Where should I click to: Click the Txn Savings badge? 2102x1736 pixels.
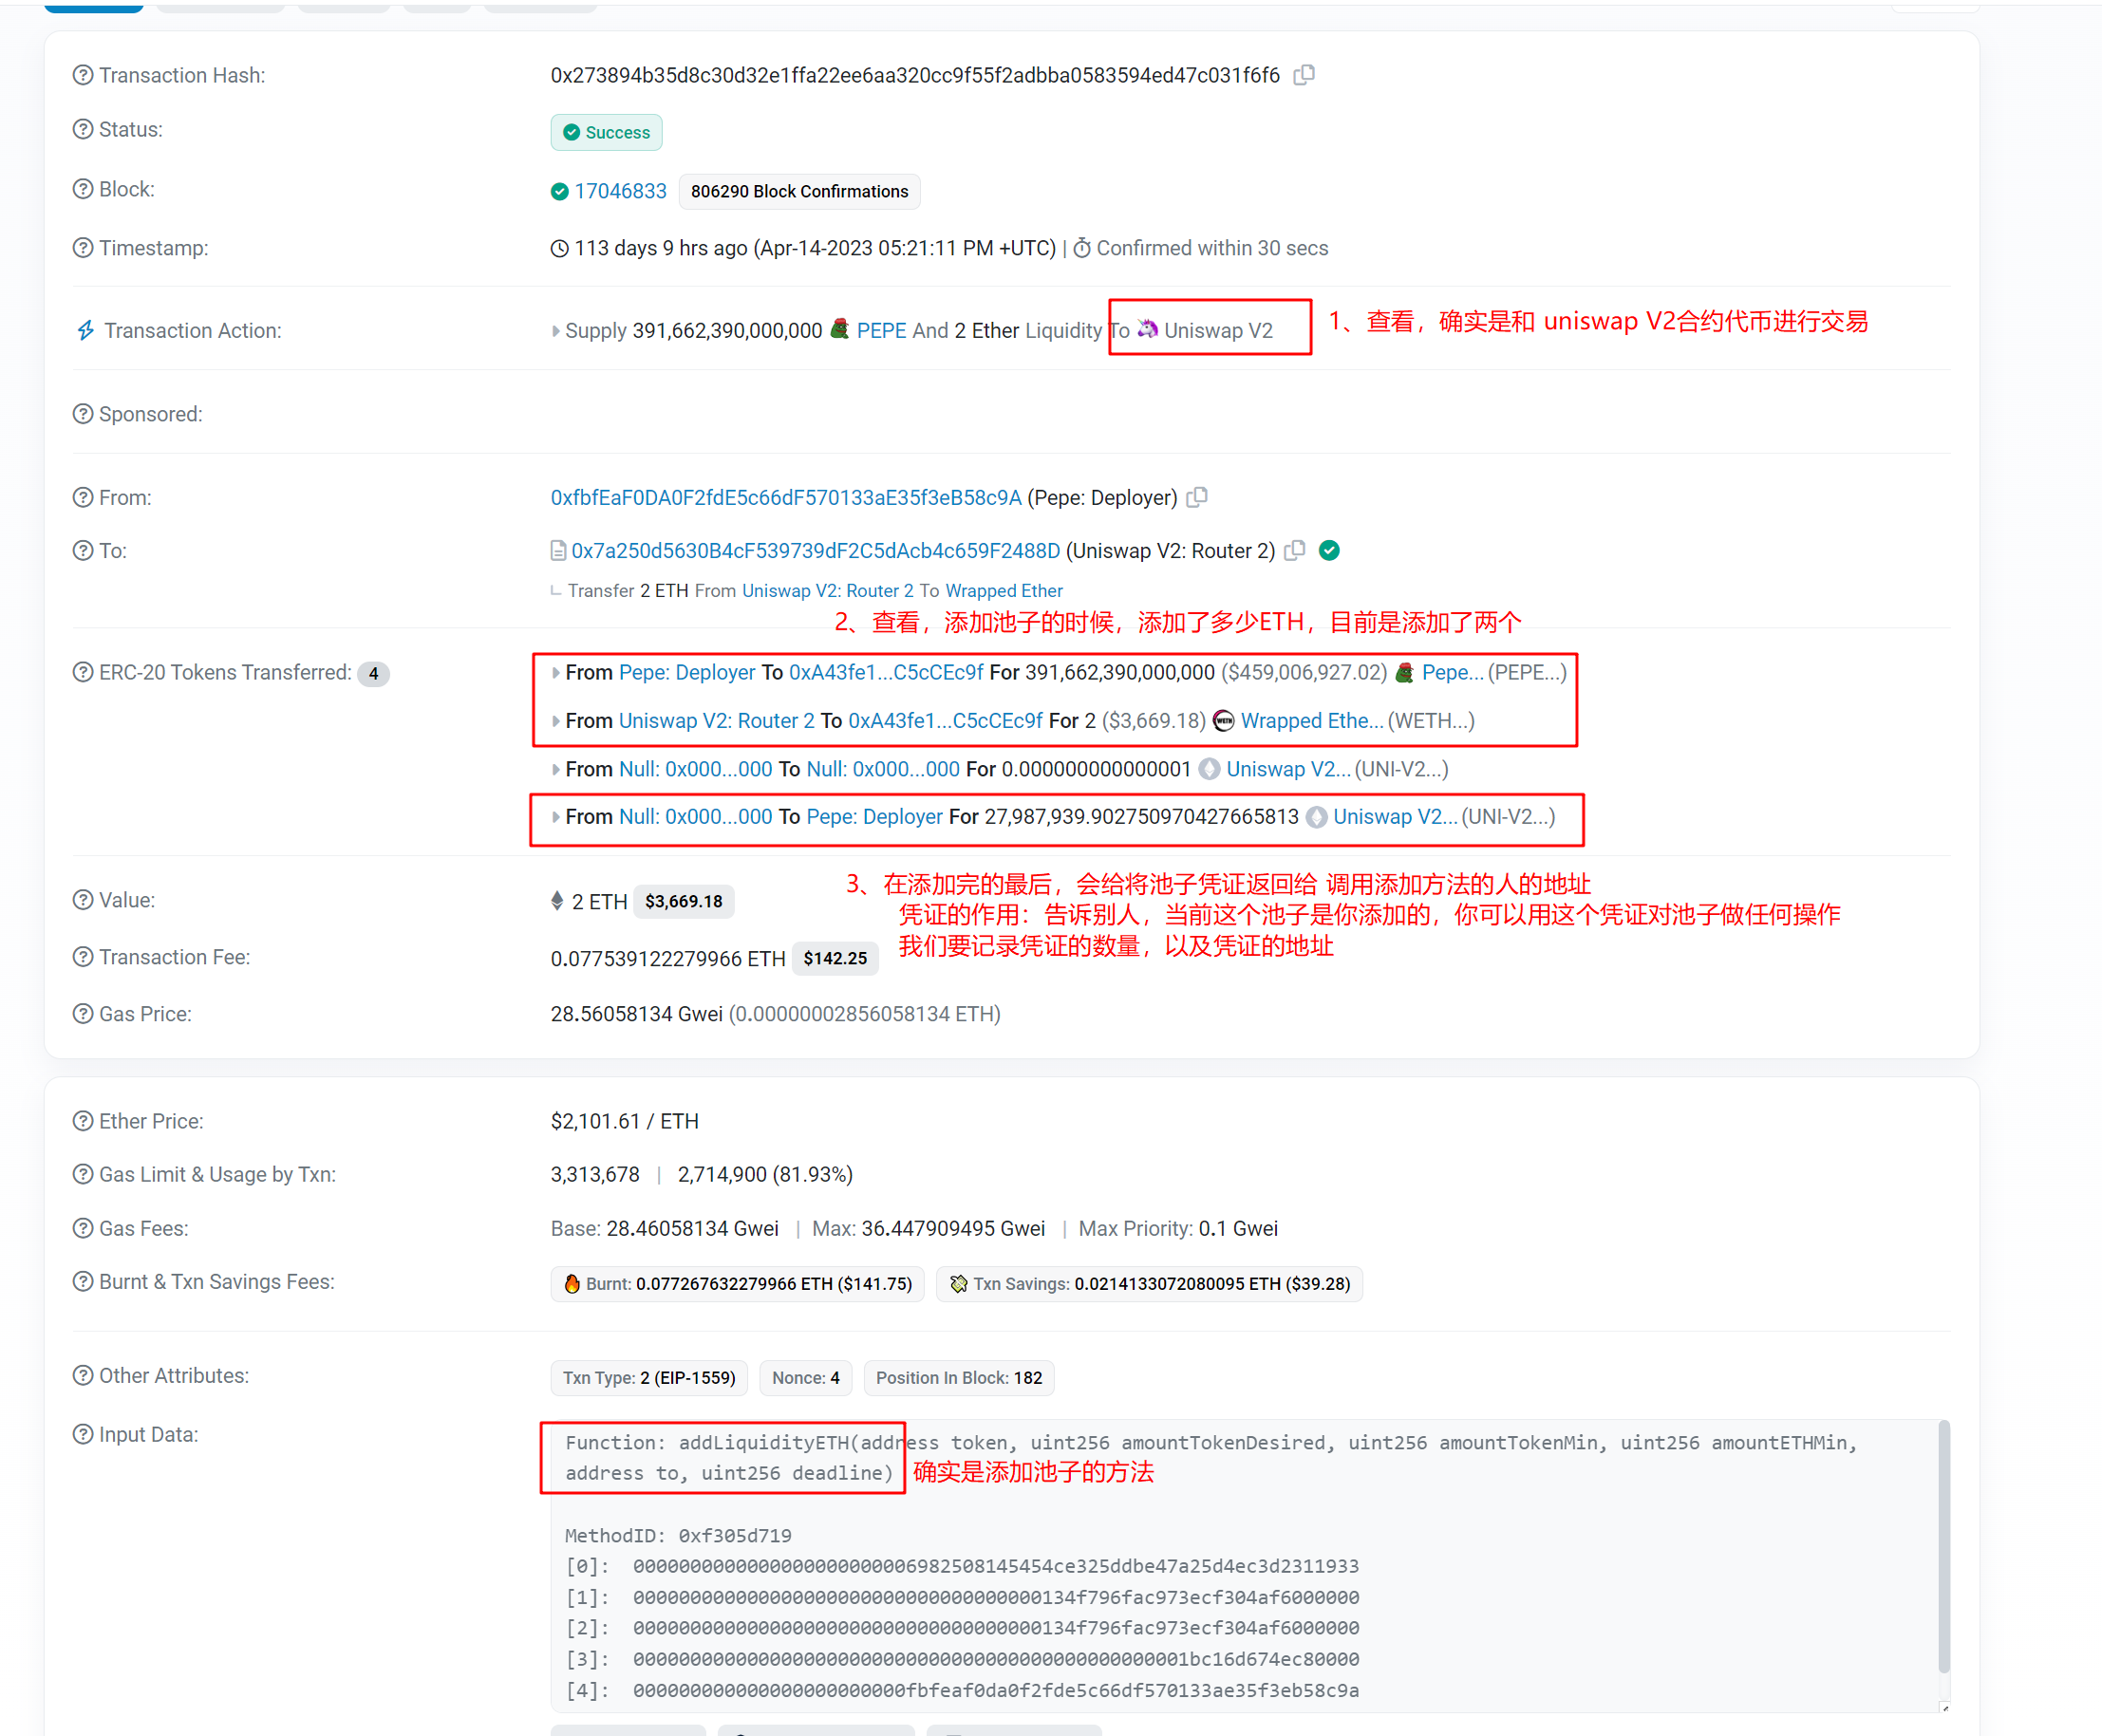tap(1149, 1283)
